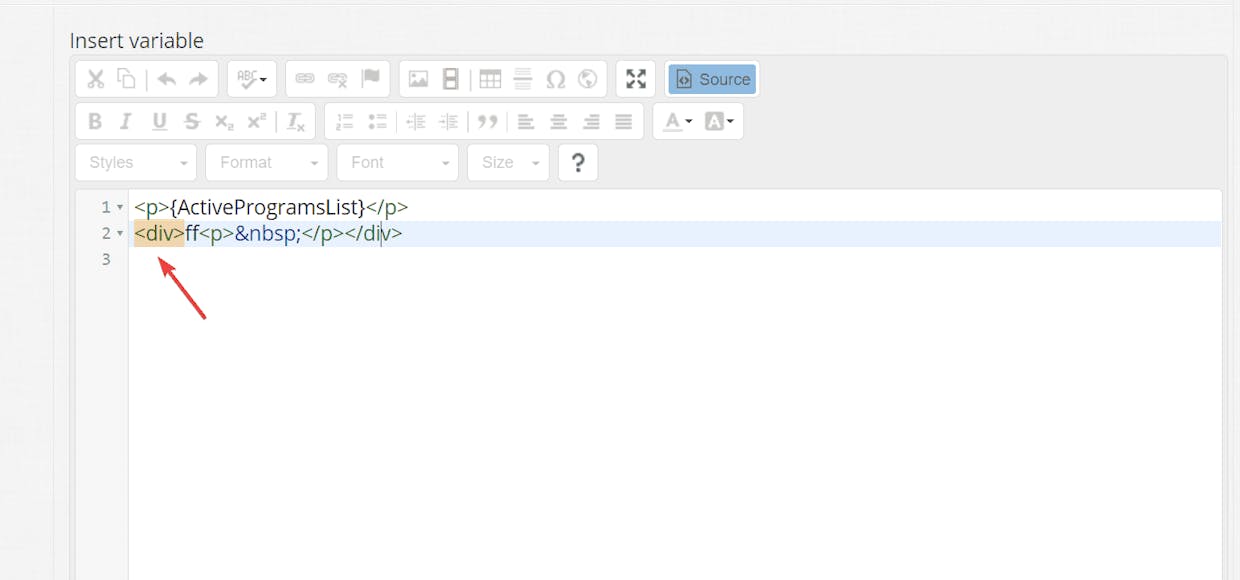Click the Block Quote icon

tap(487, 122)
